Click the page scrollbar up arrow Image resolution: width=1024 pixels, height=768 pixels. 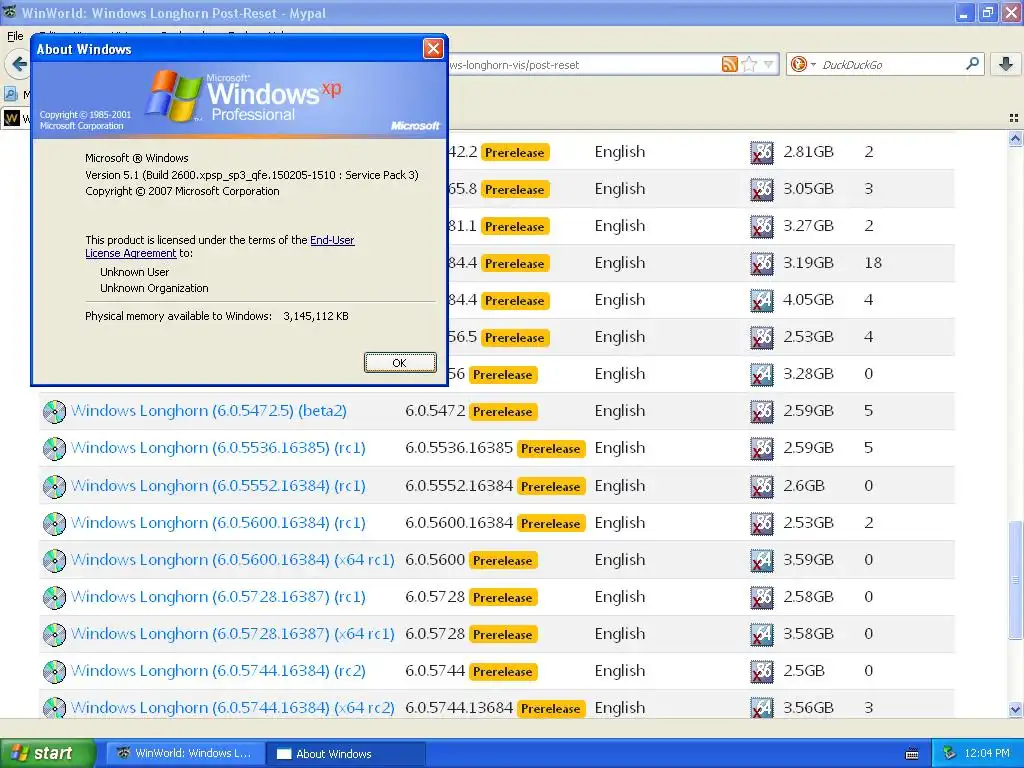(1015, 138)
